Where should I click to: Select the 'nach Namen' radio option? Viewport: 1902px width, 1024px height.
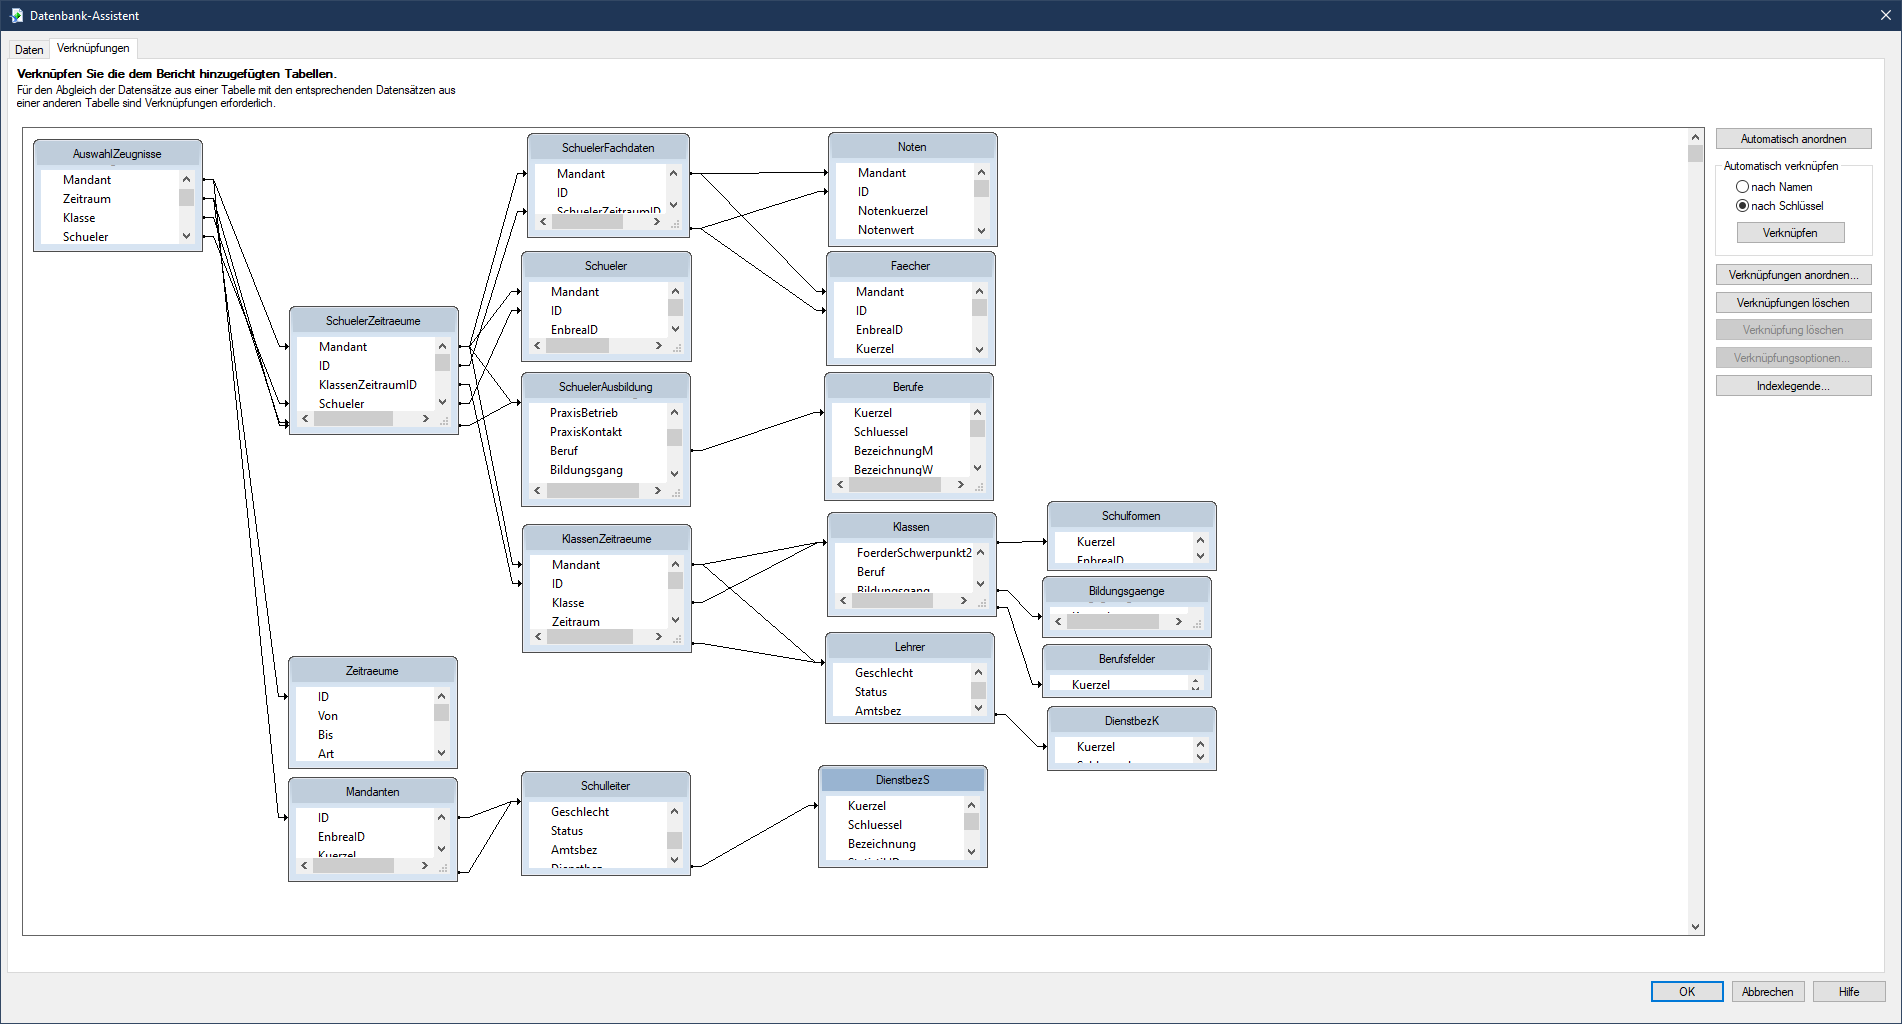tap(1742, 187)
